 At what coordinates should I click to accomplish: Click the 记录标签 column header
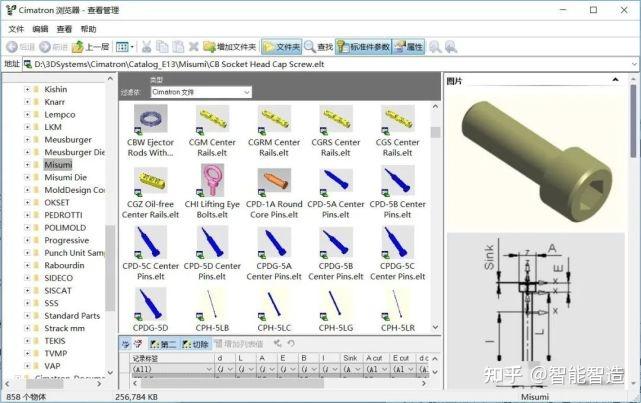point(172,358)
